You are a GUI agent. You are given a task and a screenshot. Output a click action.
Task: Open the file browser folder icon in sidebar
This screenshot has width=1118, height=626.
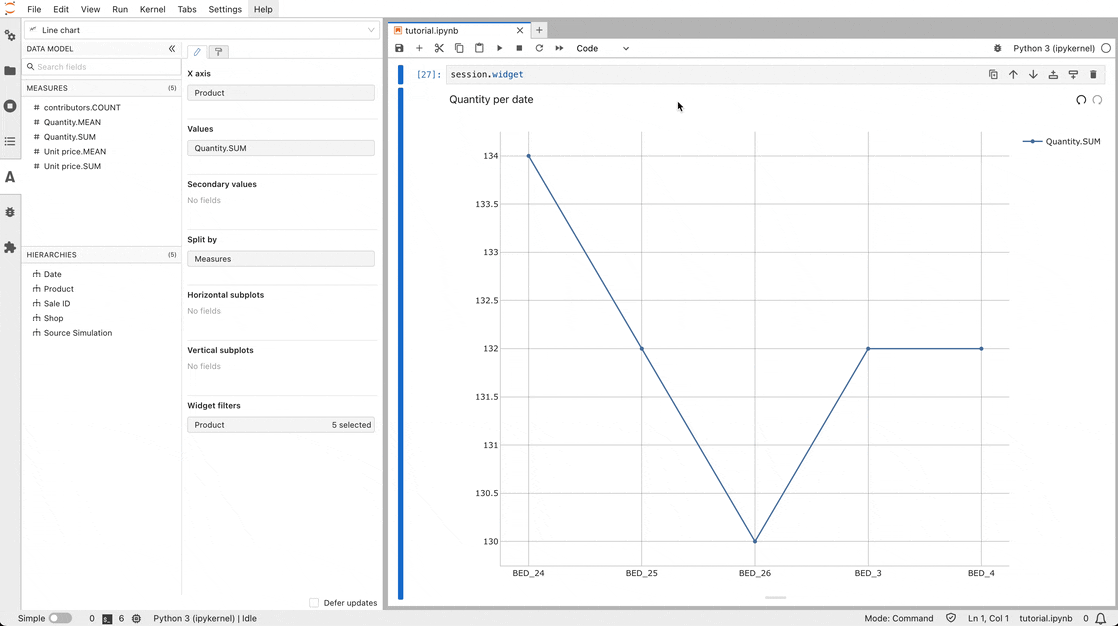10,71
